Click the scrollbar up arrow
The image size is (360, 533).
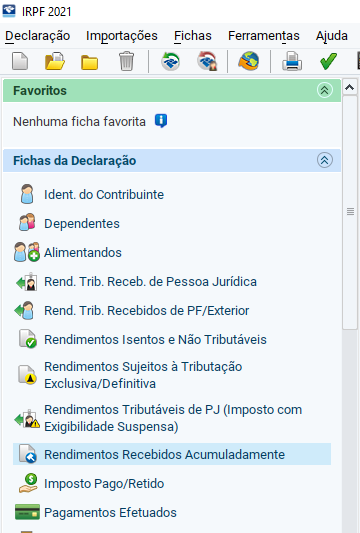[349, 87]
